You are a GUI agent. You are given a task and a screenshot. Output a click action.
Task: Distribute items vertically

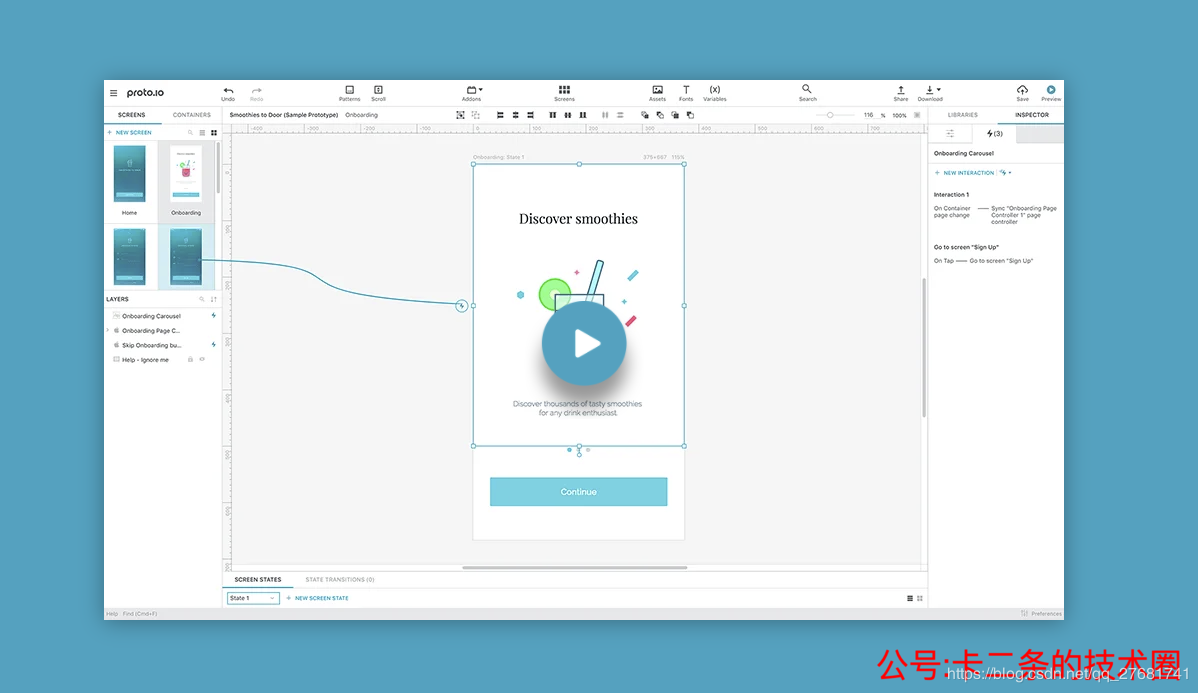point(620,115)
